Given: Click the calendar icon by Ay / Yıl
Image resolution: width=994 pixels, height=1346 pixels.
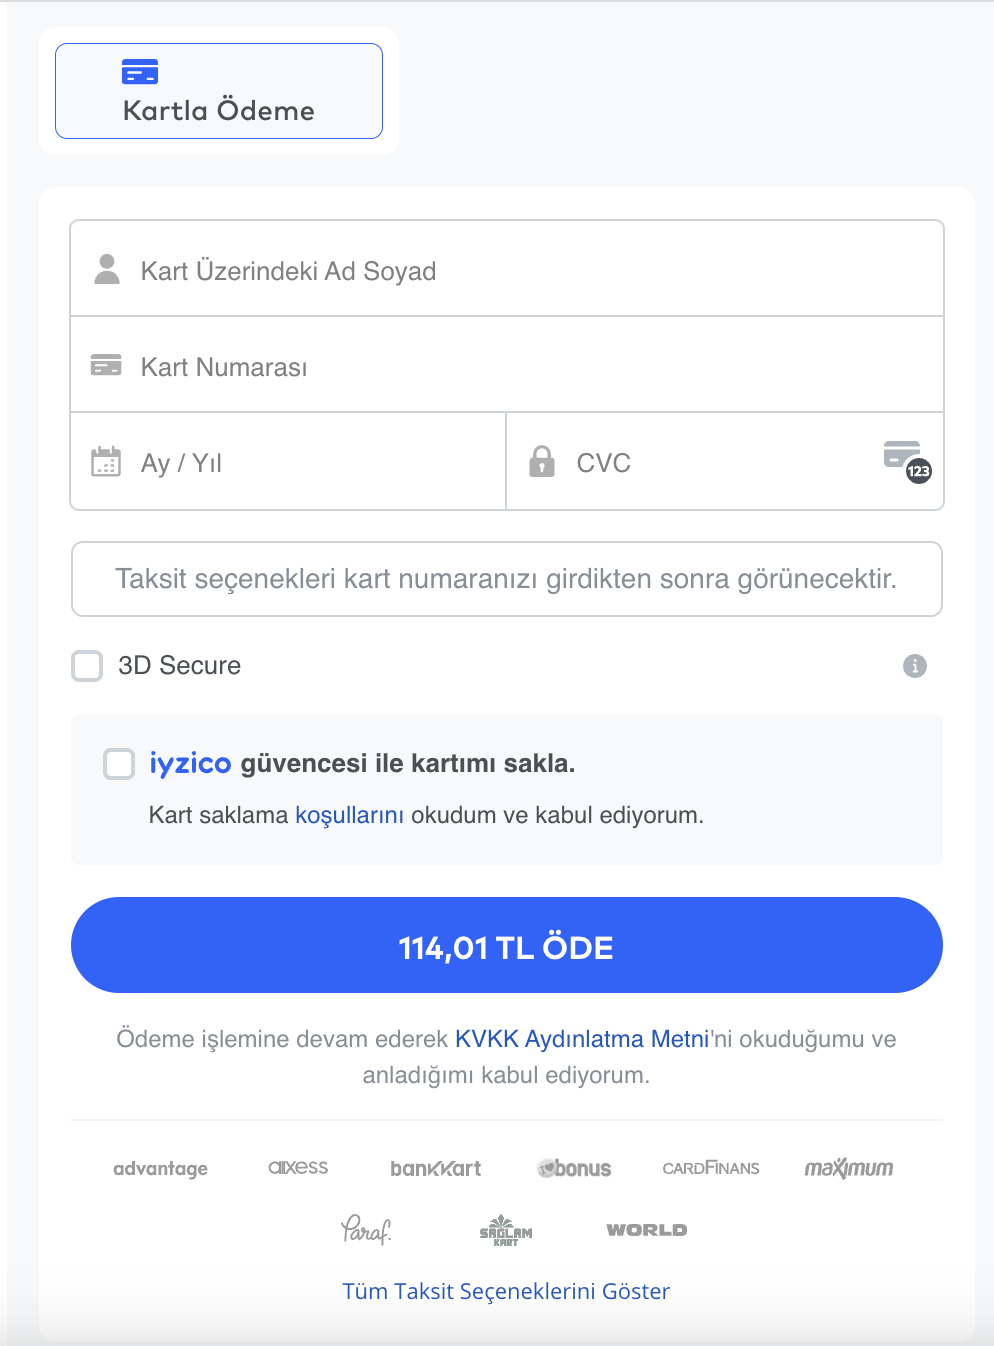Looking at the screenshot, I should pyautogui.click(x=106, y=462).
